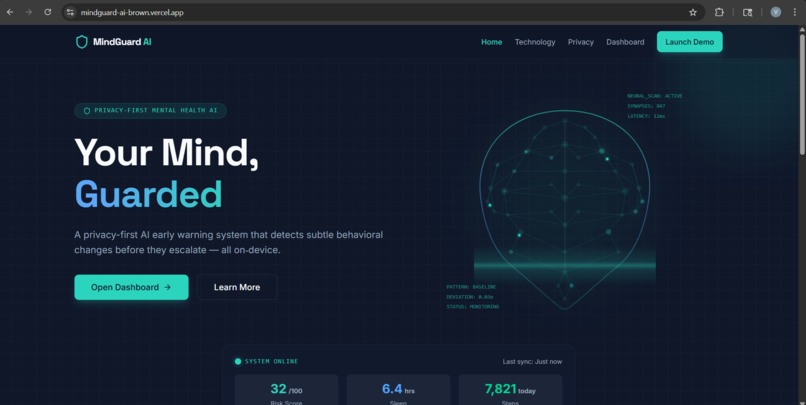Click the media/search tab icon in toolbar
Viewport: 806px width, 405px height.
point(747,12)
